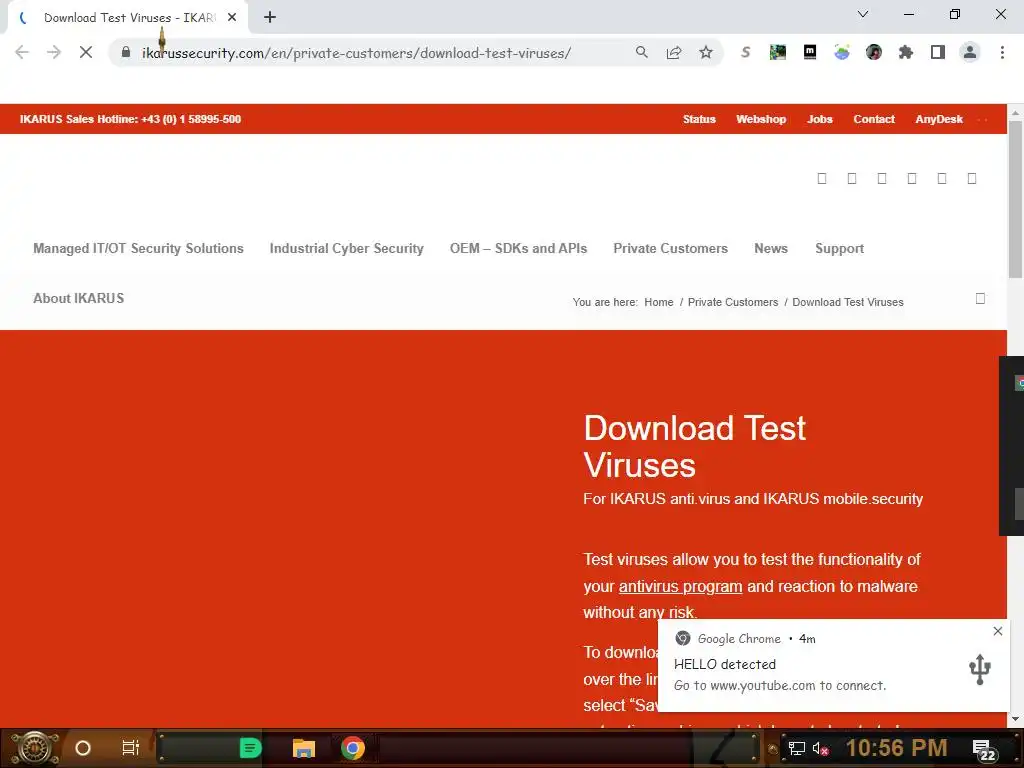
Task: Go to the Webshop link
Action: point(761,119)
